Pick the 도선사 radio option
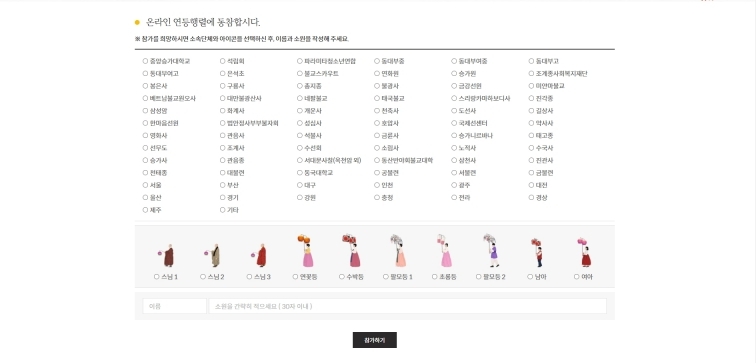The width and height of the screenshot is (756, 363). tap(454, 111)
